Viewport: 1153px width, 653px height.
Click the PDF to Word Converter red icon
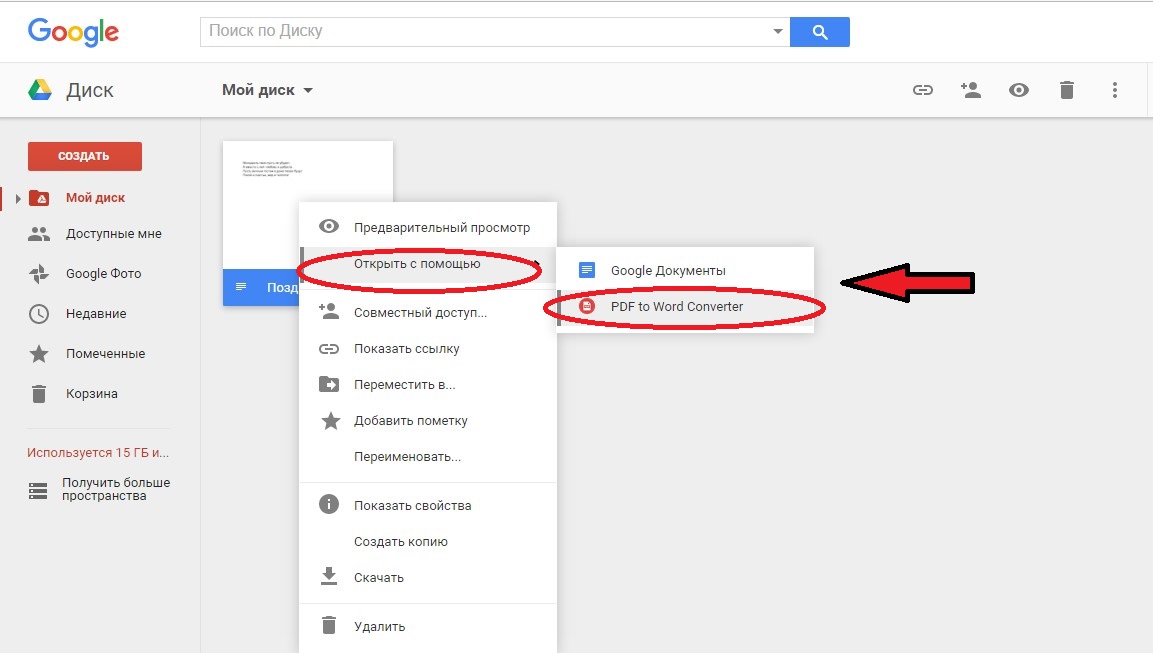coord(587,306)
